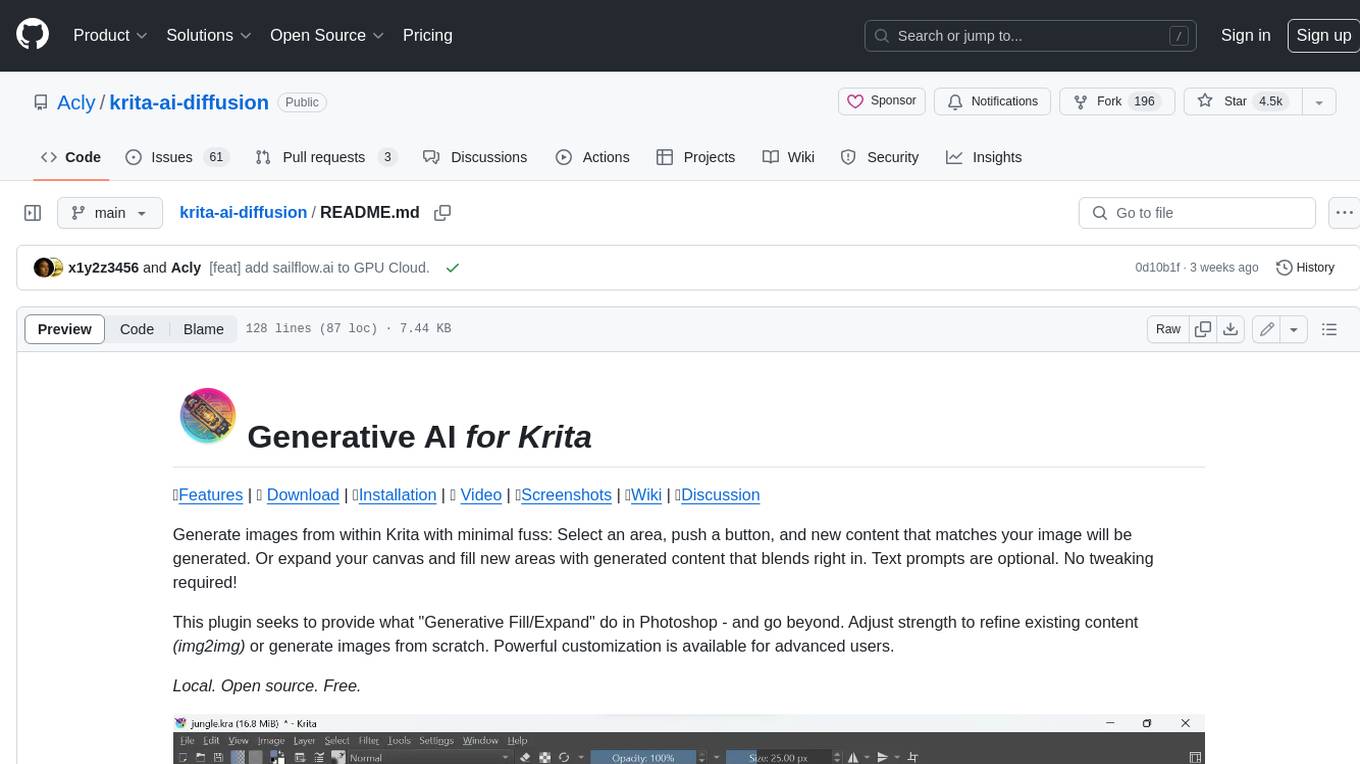Open commit hash 0d10b1f
The image size is (1360, 764).
point(1157,267)
